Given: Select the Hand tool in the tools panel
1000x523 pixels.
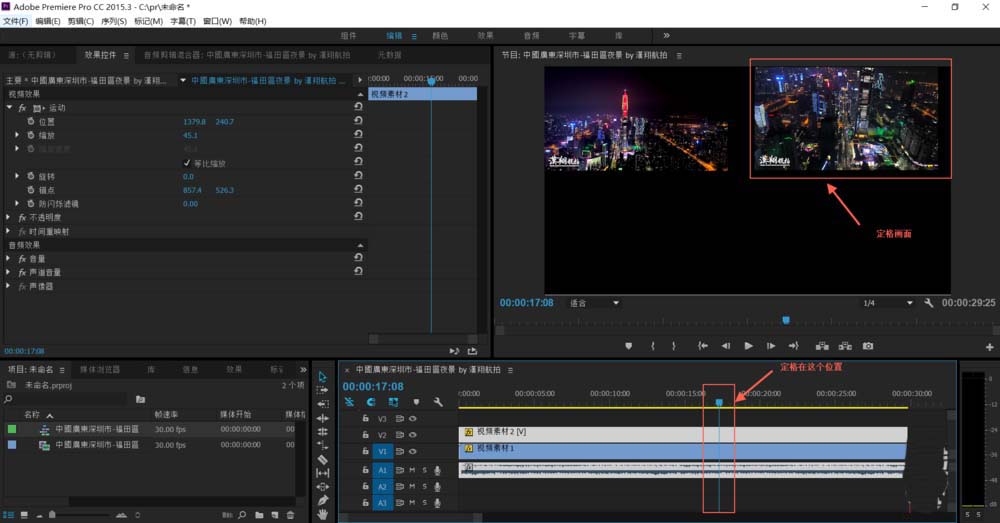Looking at the screenshot, I should (x=322, y=513).
